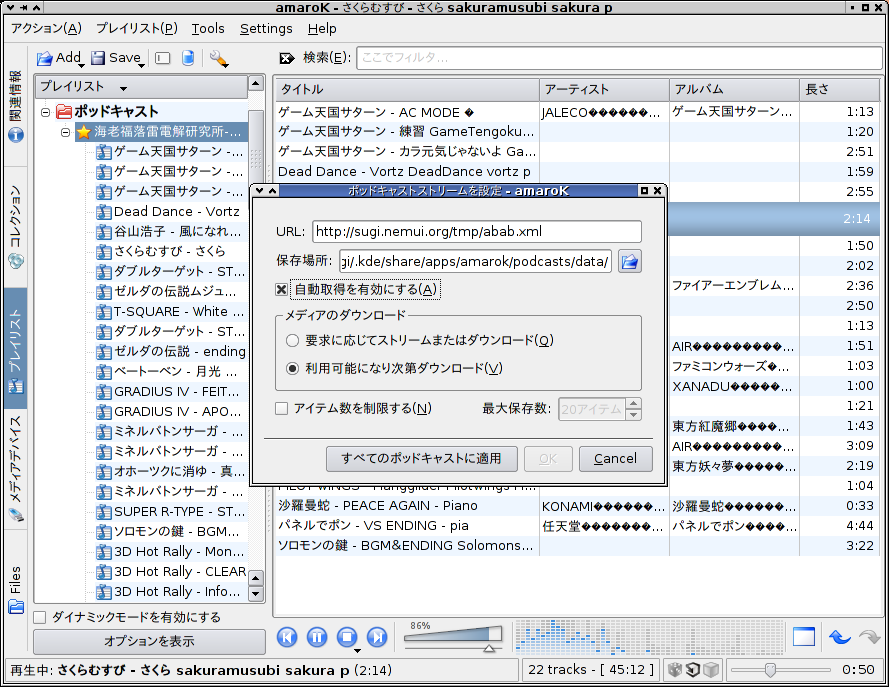889x687 pixels.
Task: Select 3D Hot Rally - CLEAR tree item
Action: click(180, 572)
